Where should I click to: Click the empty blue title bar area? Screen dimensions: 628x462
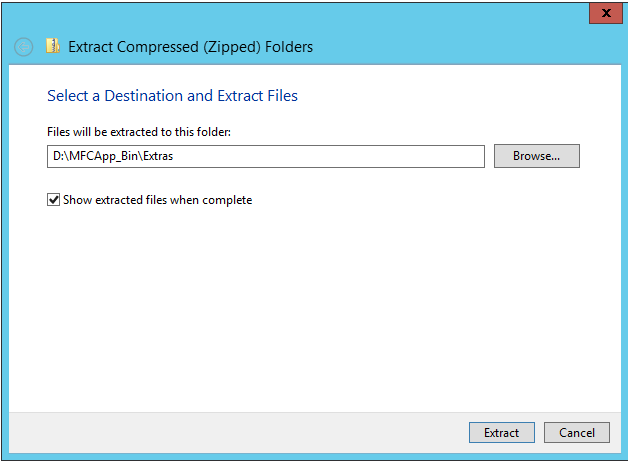click(300, 14)
